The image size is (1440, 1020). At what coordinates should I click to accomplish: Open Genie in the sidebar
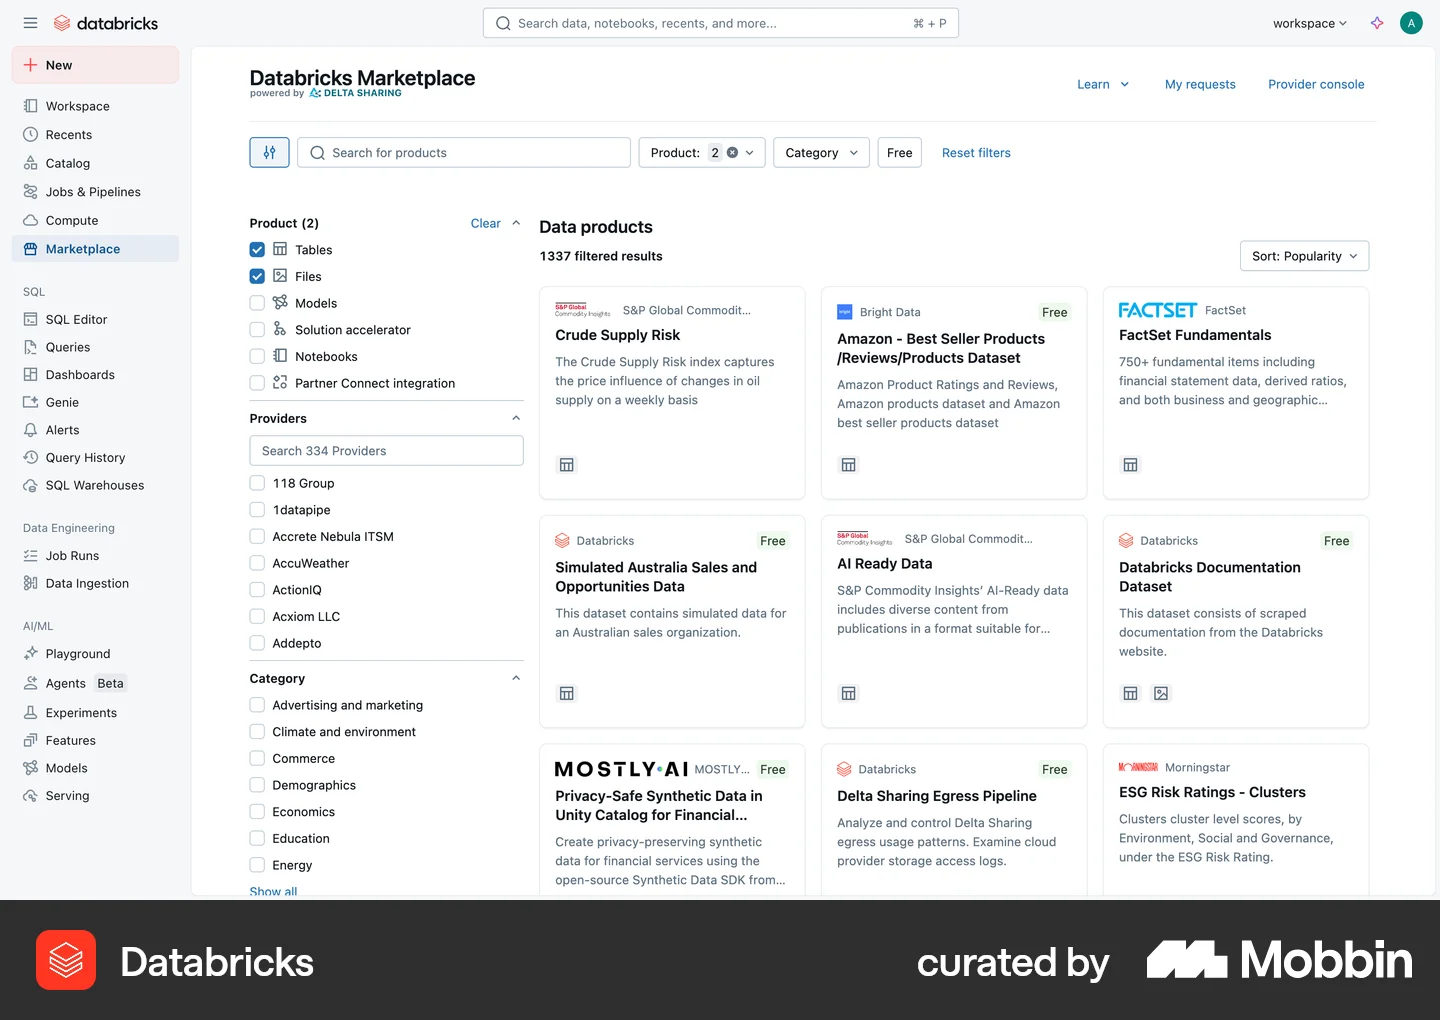coord(96,403)
